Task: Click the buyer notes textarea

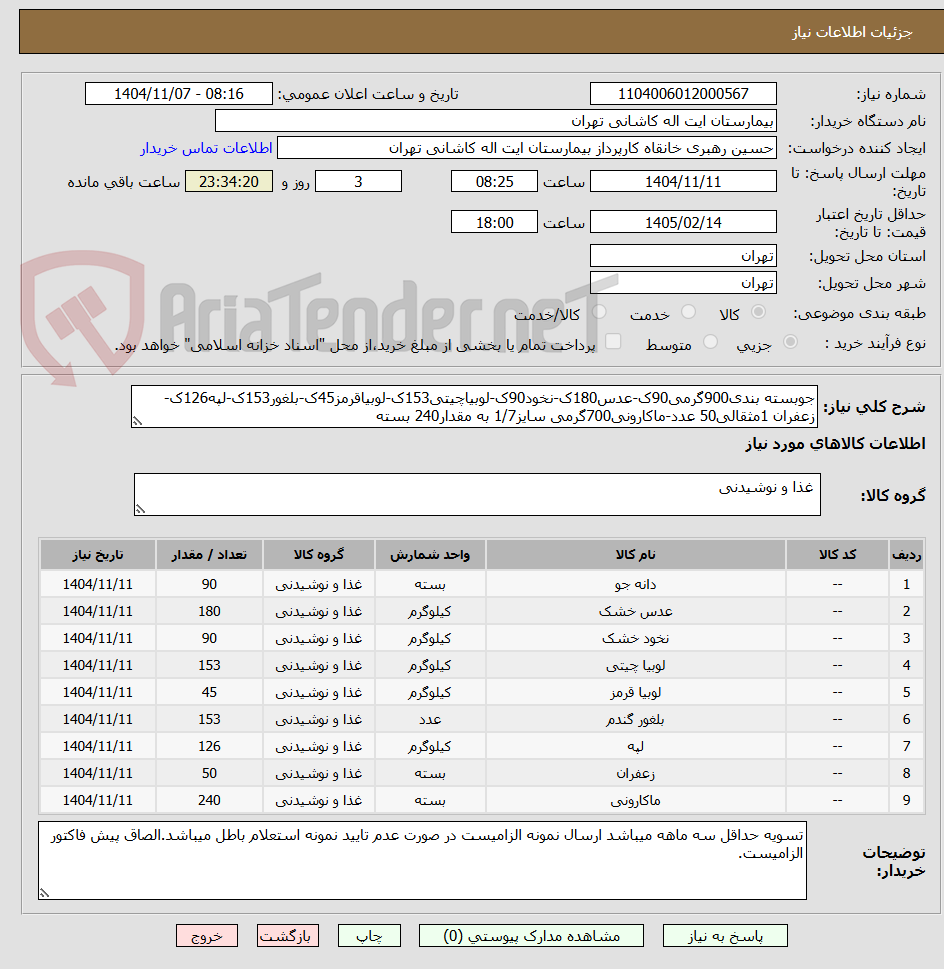Action: point(423,860)
